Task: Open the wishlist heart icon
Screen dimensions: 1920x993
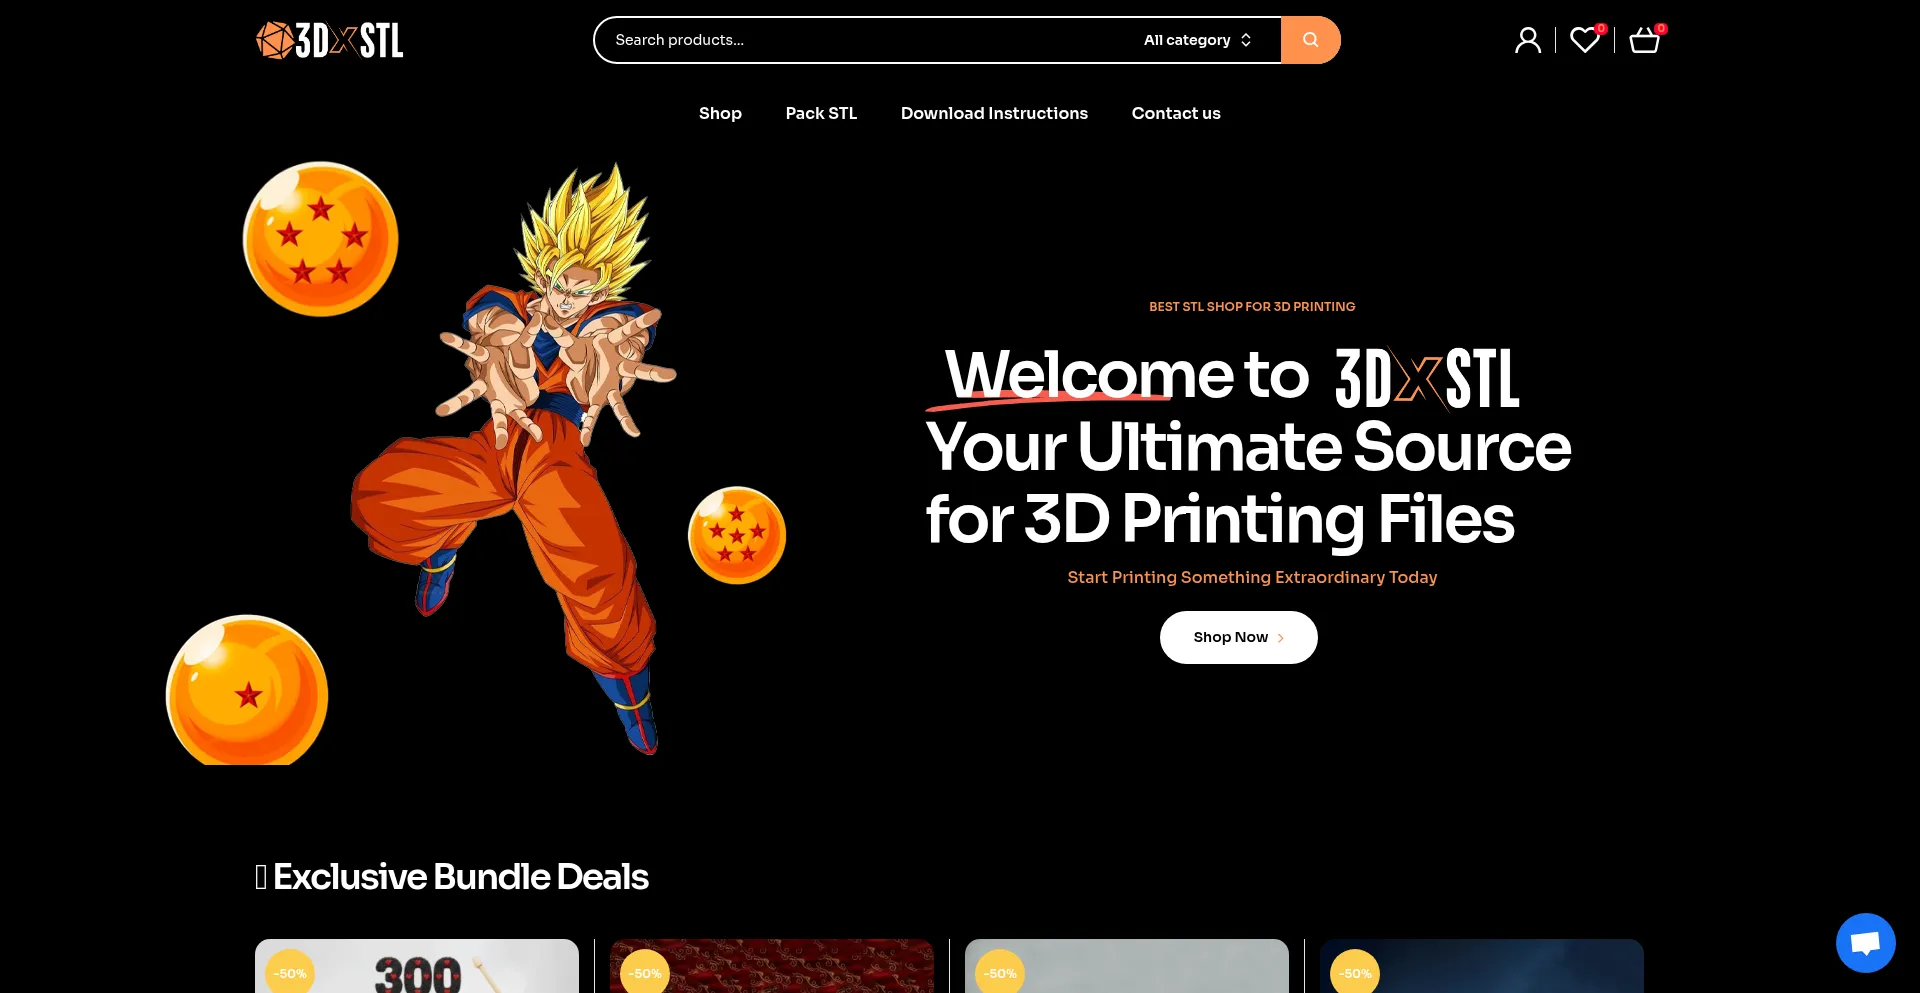Action: click(x=1584, y=40)
